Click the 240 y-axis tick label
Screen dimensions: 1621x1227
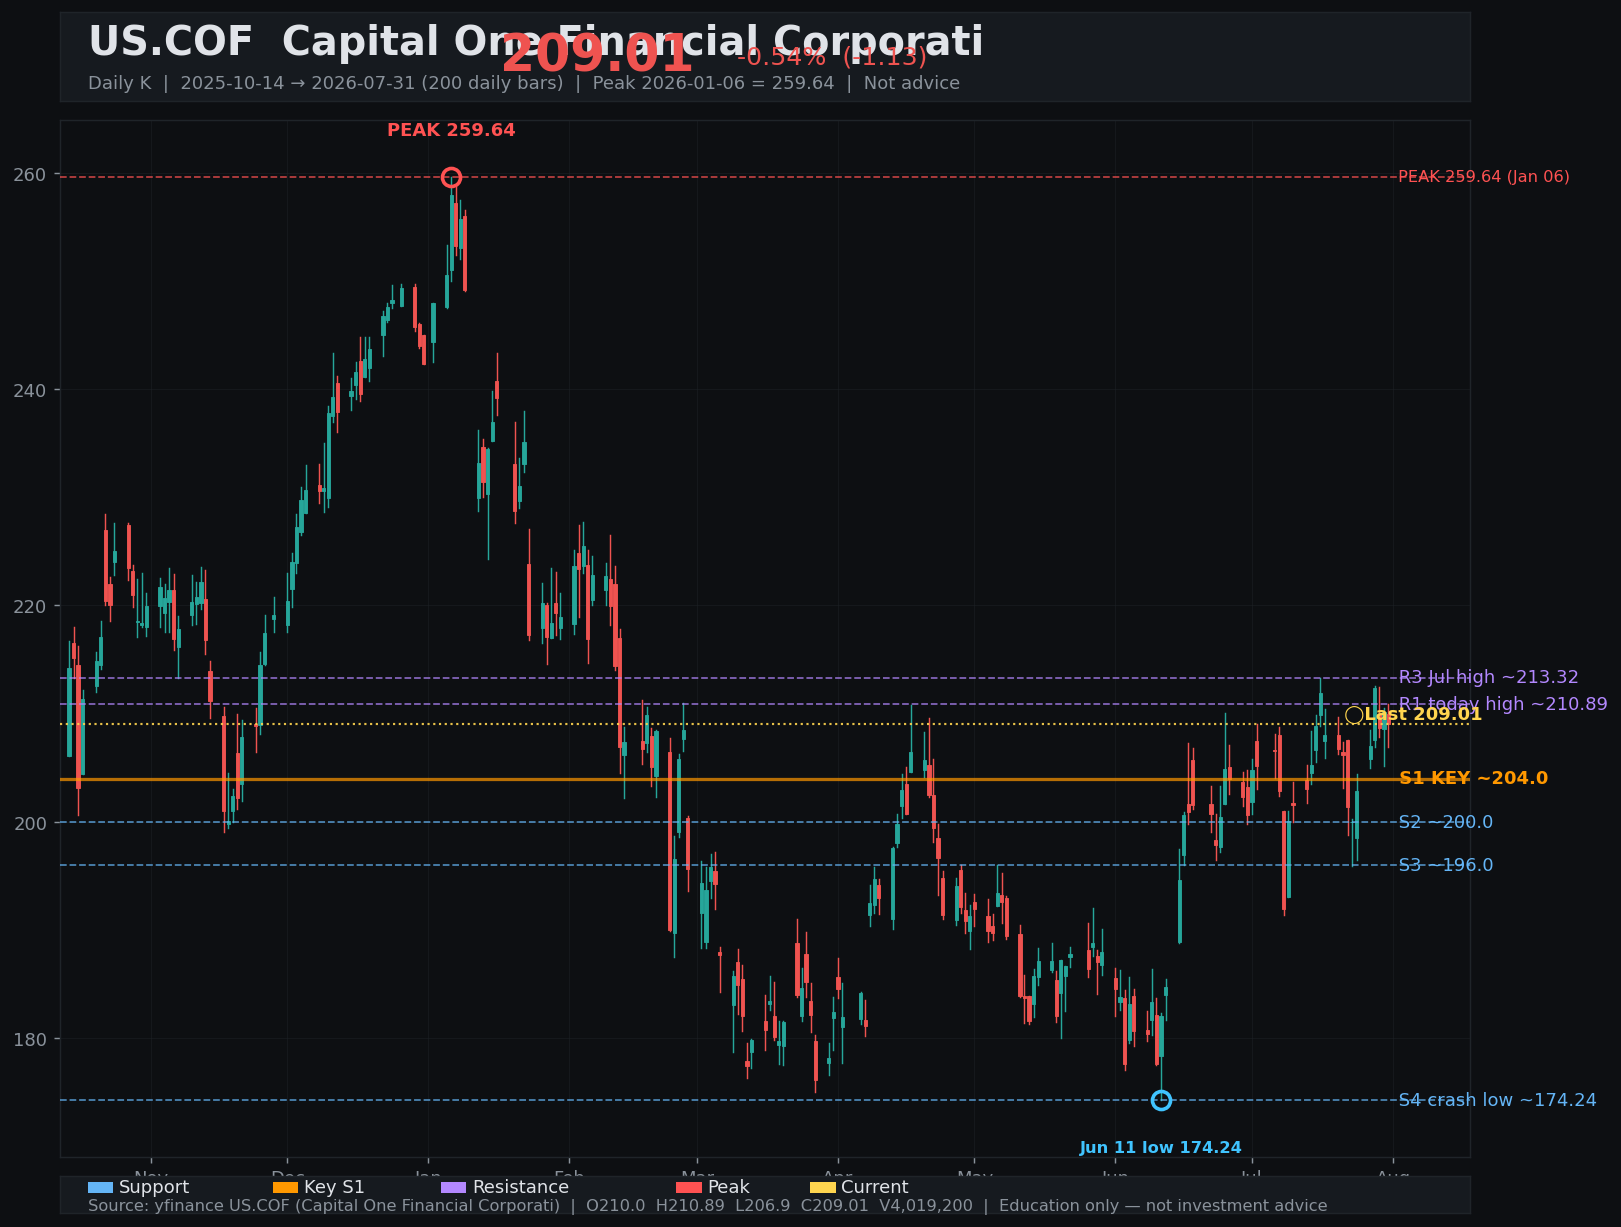point(31,390)
